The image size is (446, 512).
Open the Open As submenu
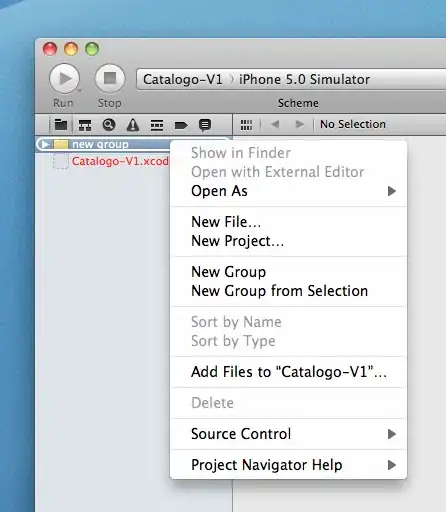coord(288,191)
